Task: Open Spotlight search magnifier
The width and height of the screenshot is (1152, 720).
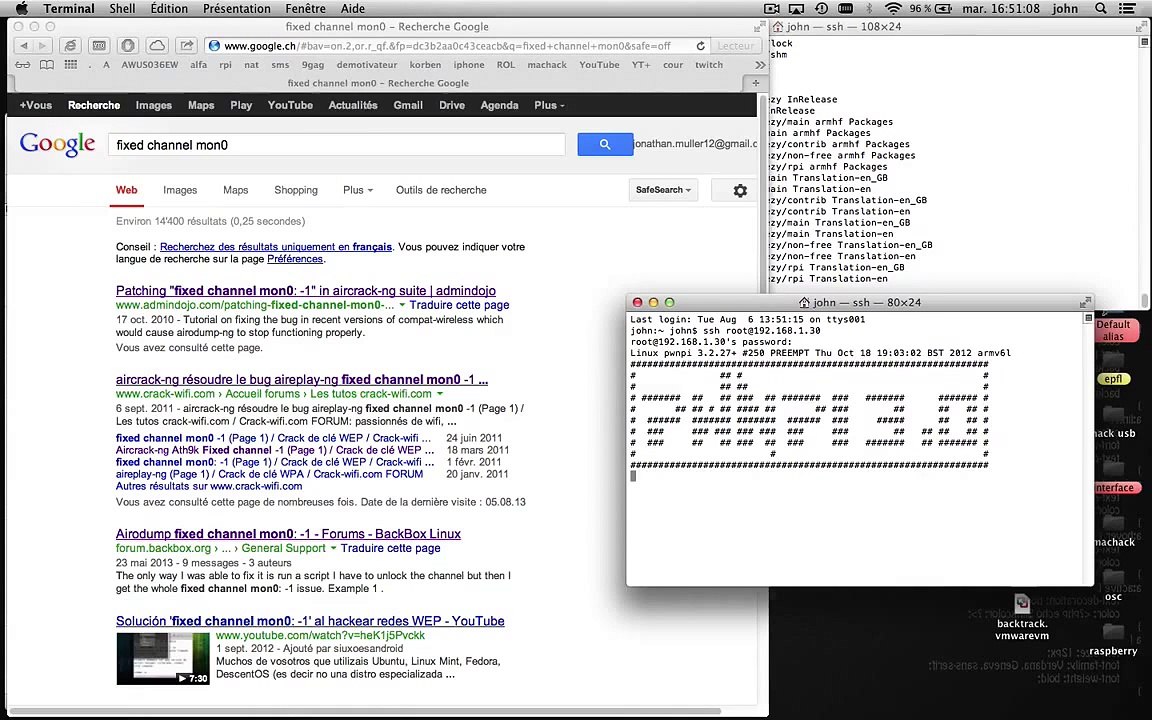Action: click(1101, 8)
